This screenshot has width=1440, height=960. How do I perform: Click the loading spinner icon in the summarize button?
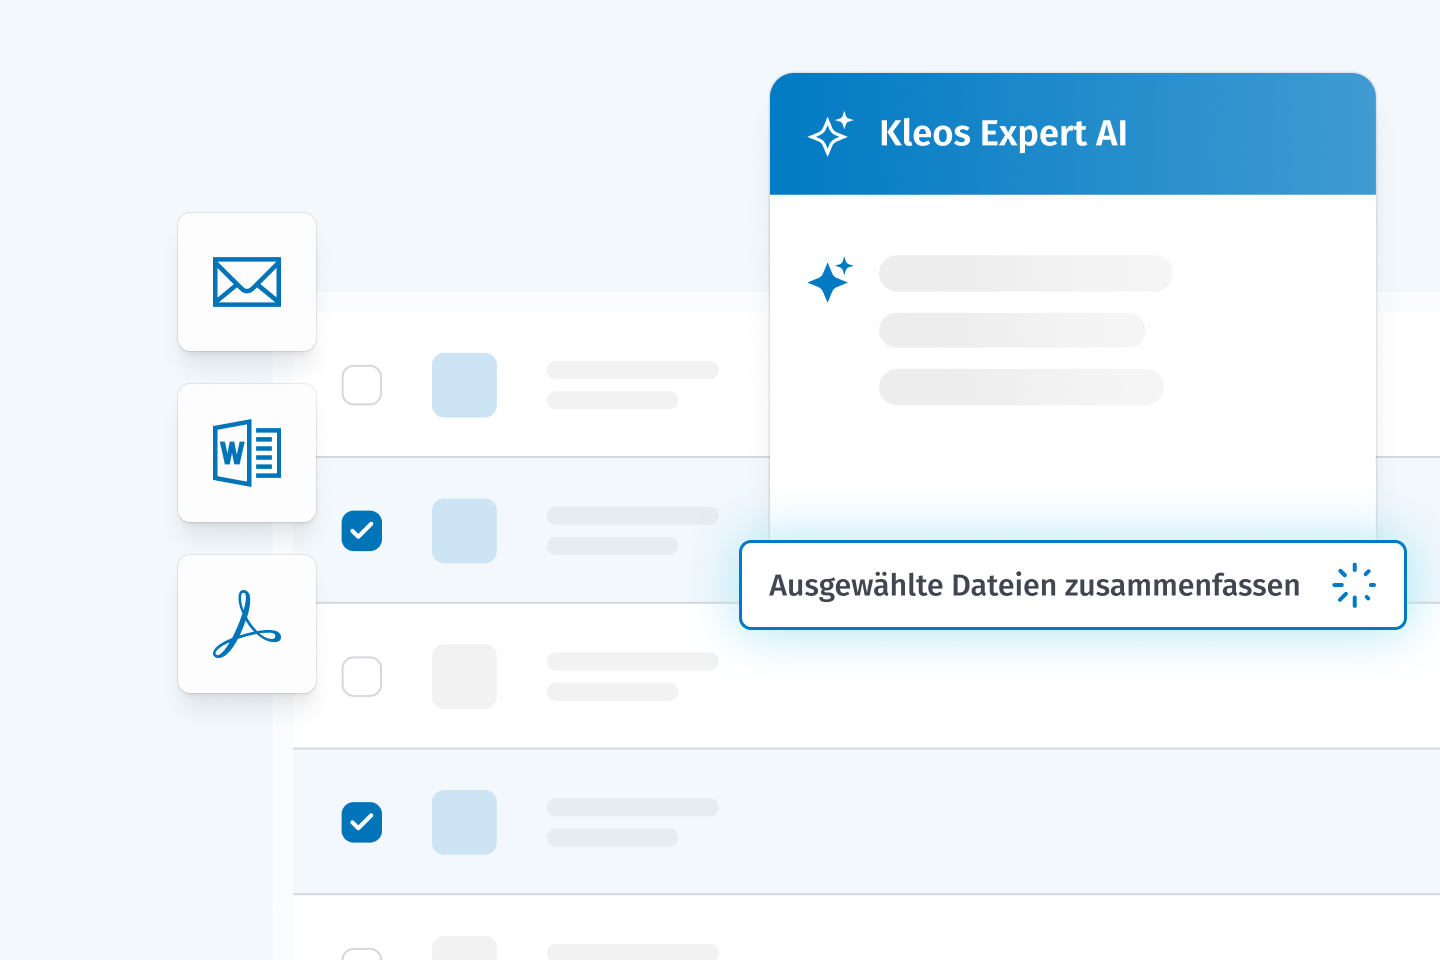(1354, 586)
